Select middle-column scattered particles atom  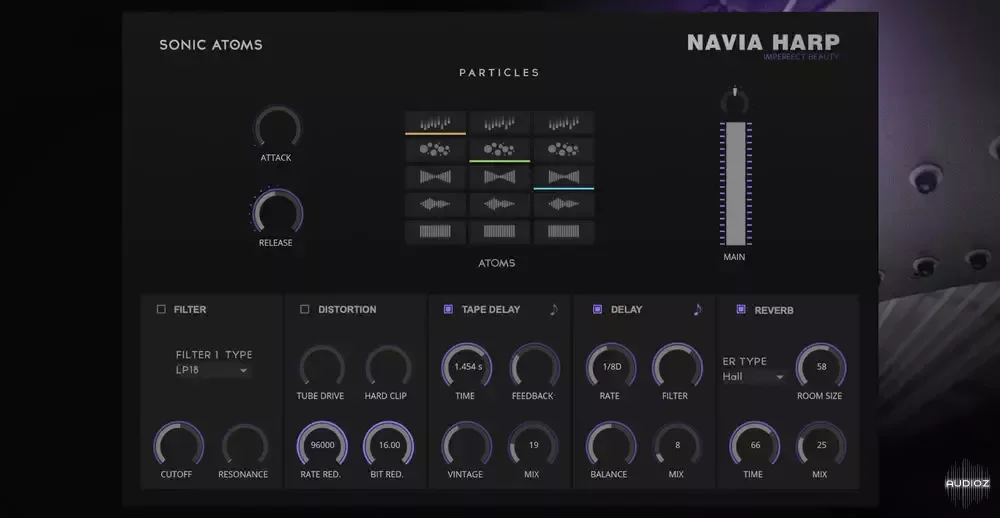[x=499, y=122]
